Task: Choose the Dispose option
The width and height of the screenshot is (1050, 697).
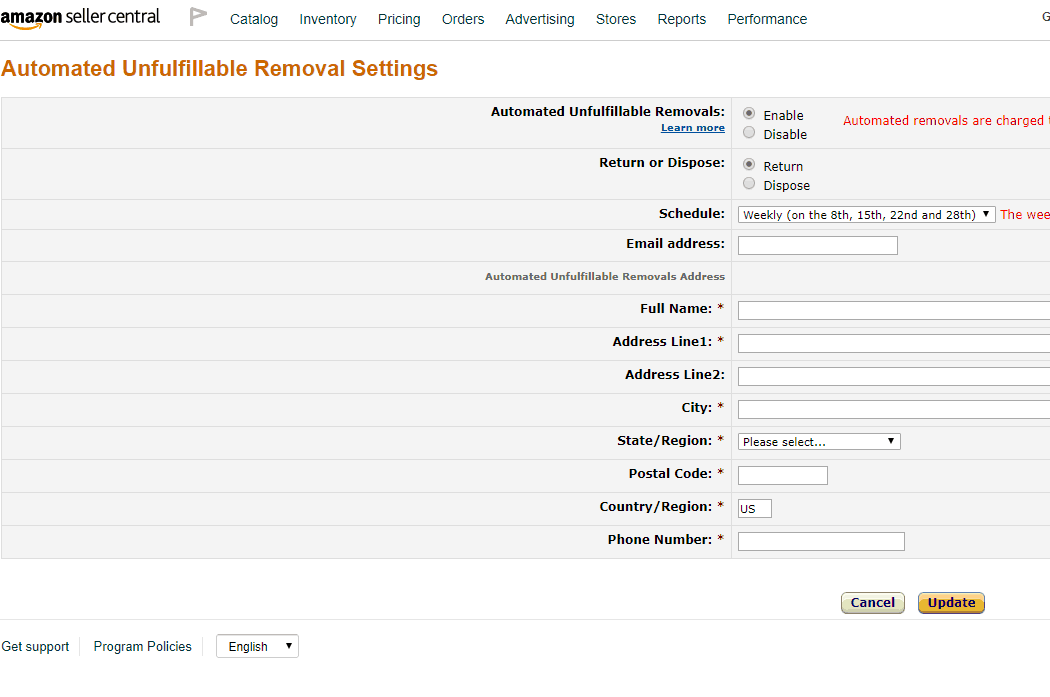Action: coord(749,183)
